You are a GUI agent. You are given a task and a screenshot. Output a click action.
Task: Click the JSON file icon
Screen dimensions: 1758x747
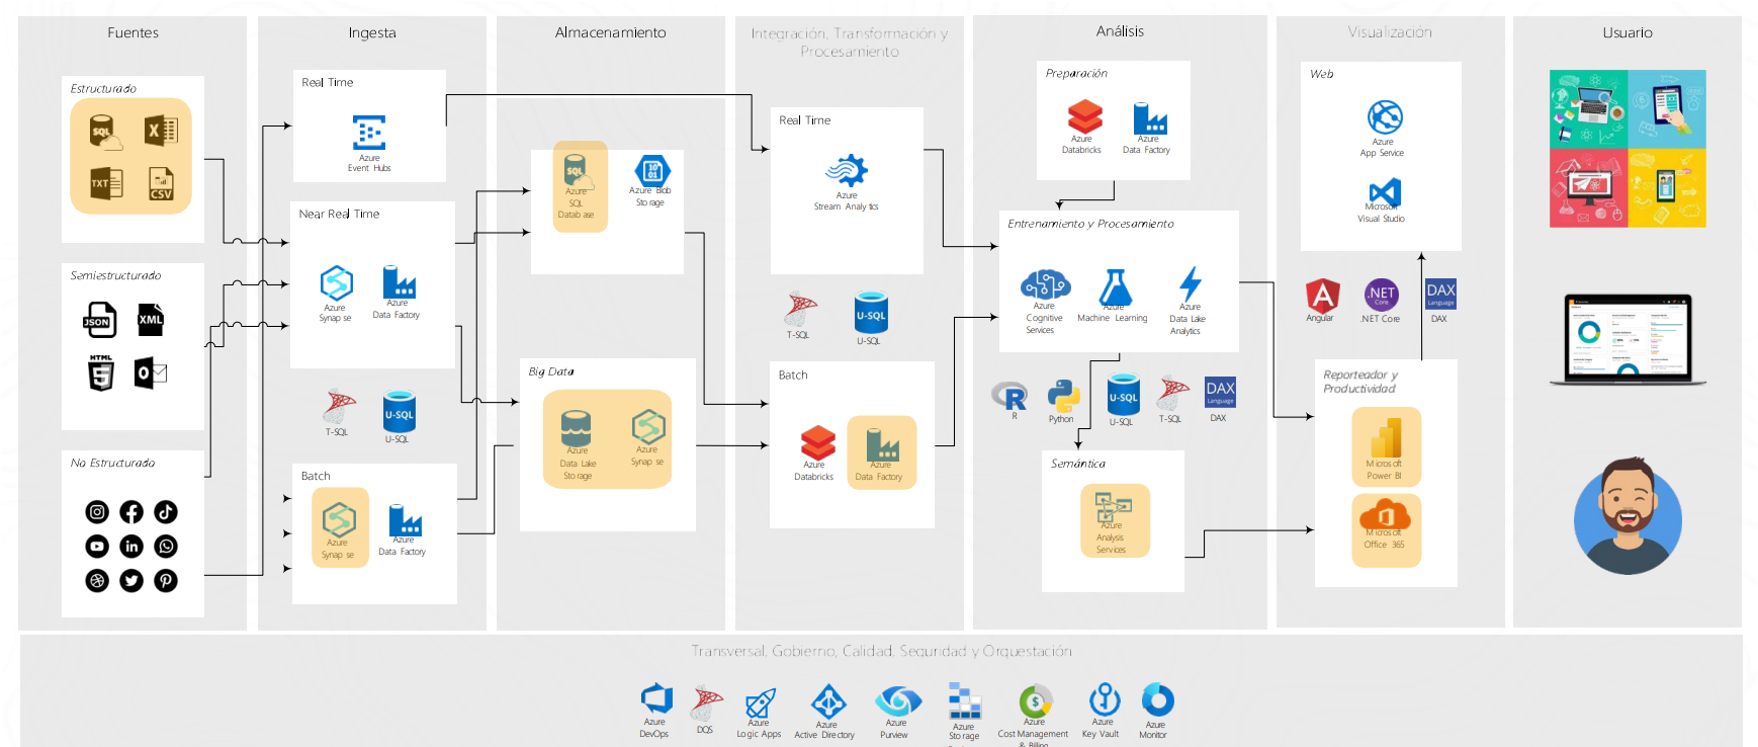click(x=99, y=320)
